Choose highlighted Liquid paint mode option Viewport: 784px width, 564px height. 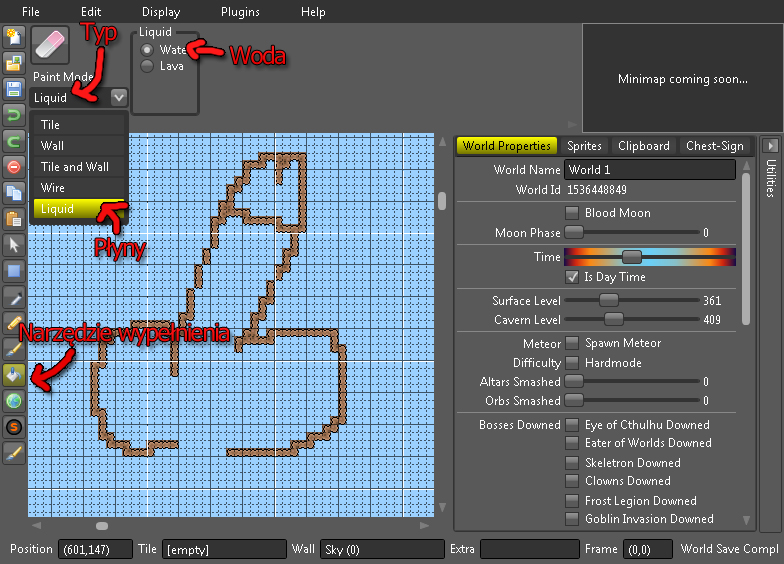tap(78, 208)
